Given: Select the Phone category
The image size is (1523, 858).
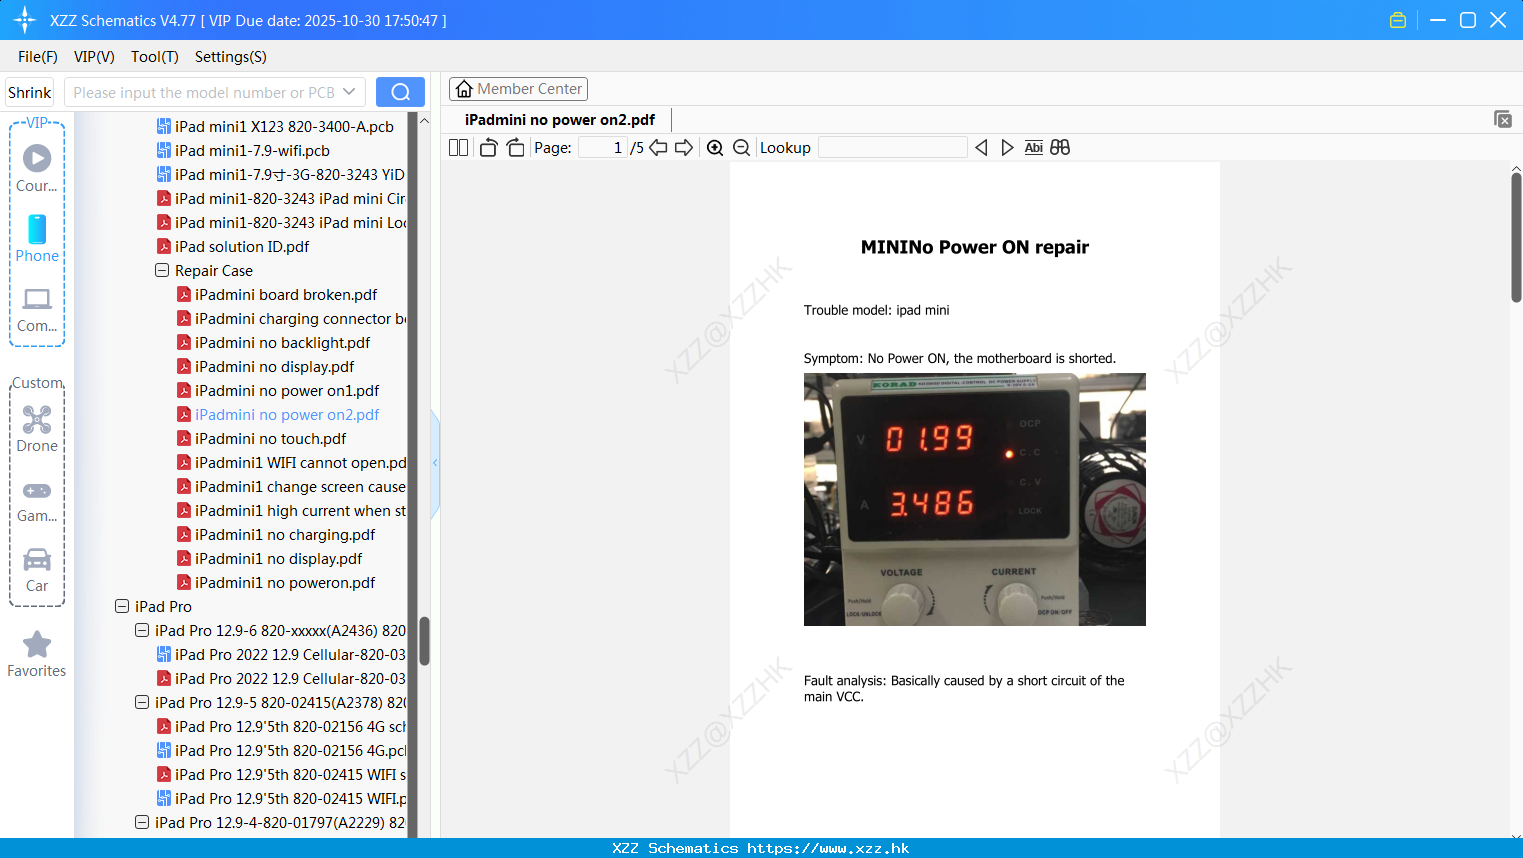Looking at the screenshot, I should 37,238.
